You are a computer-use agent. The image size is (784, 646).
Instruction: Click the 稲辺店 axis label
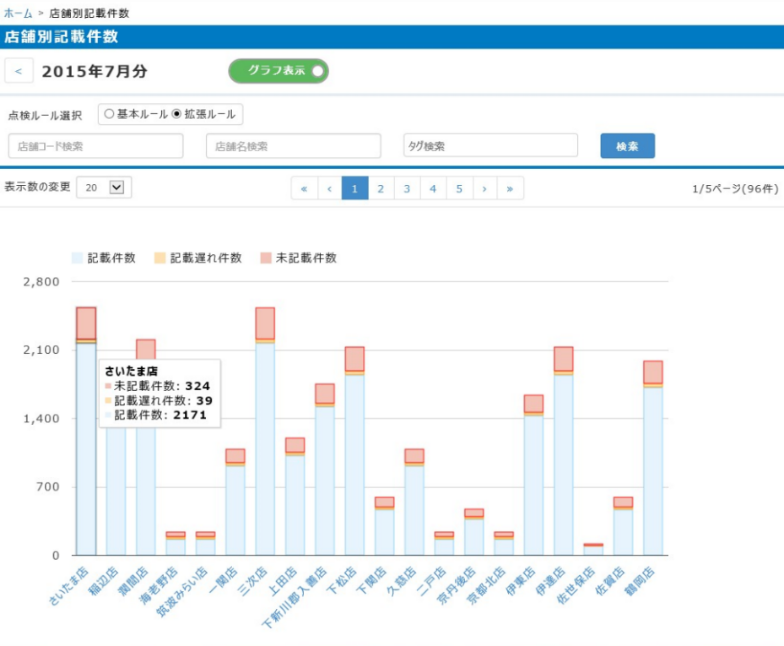[x=104, y=580]
